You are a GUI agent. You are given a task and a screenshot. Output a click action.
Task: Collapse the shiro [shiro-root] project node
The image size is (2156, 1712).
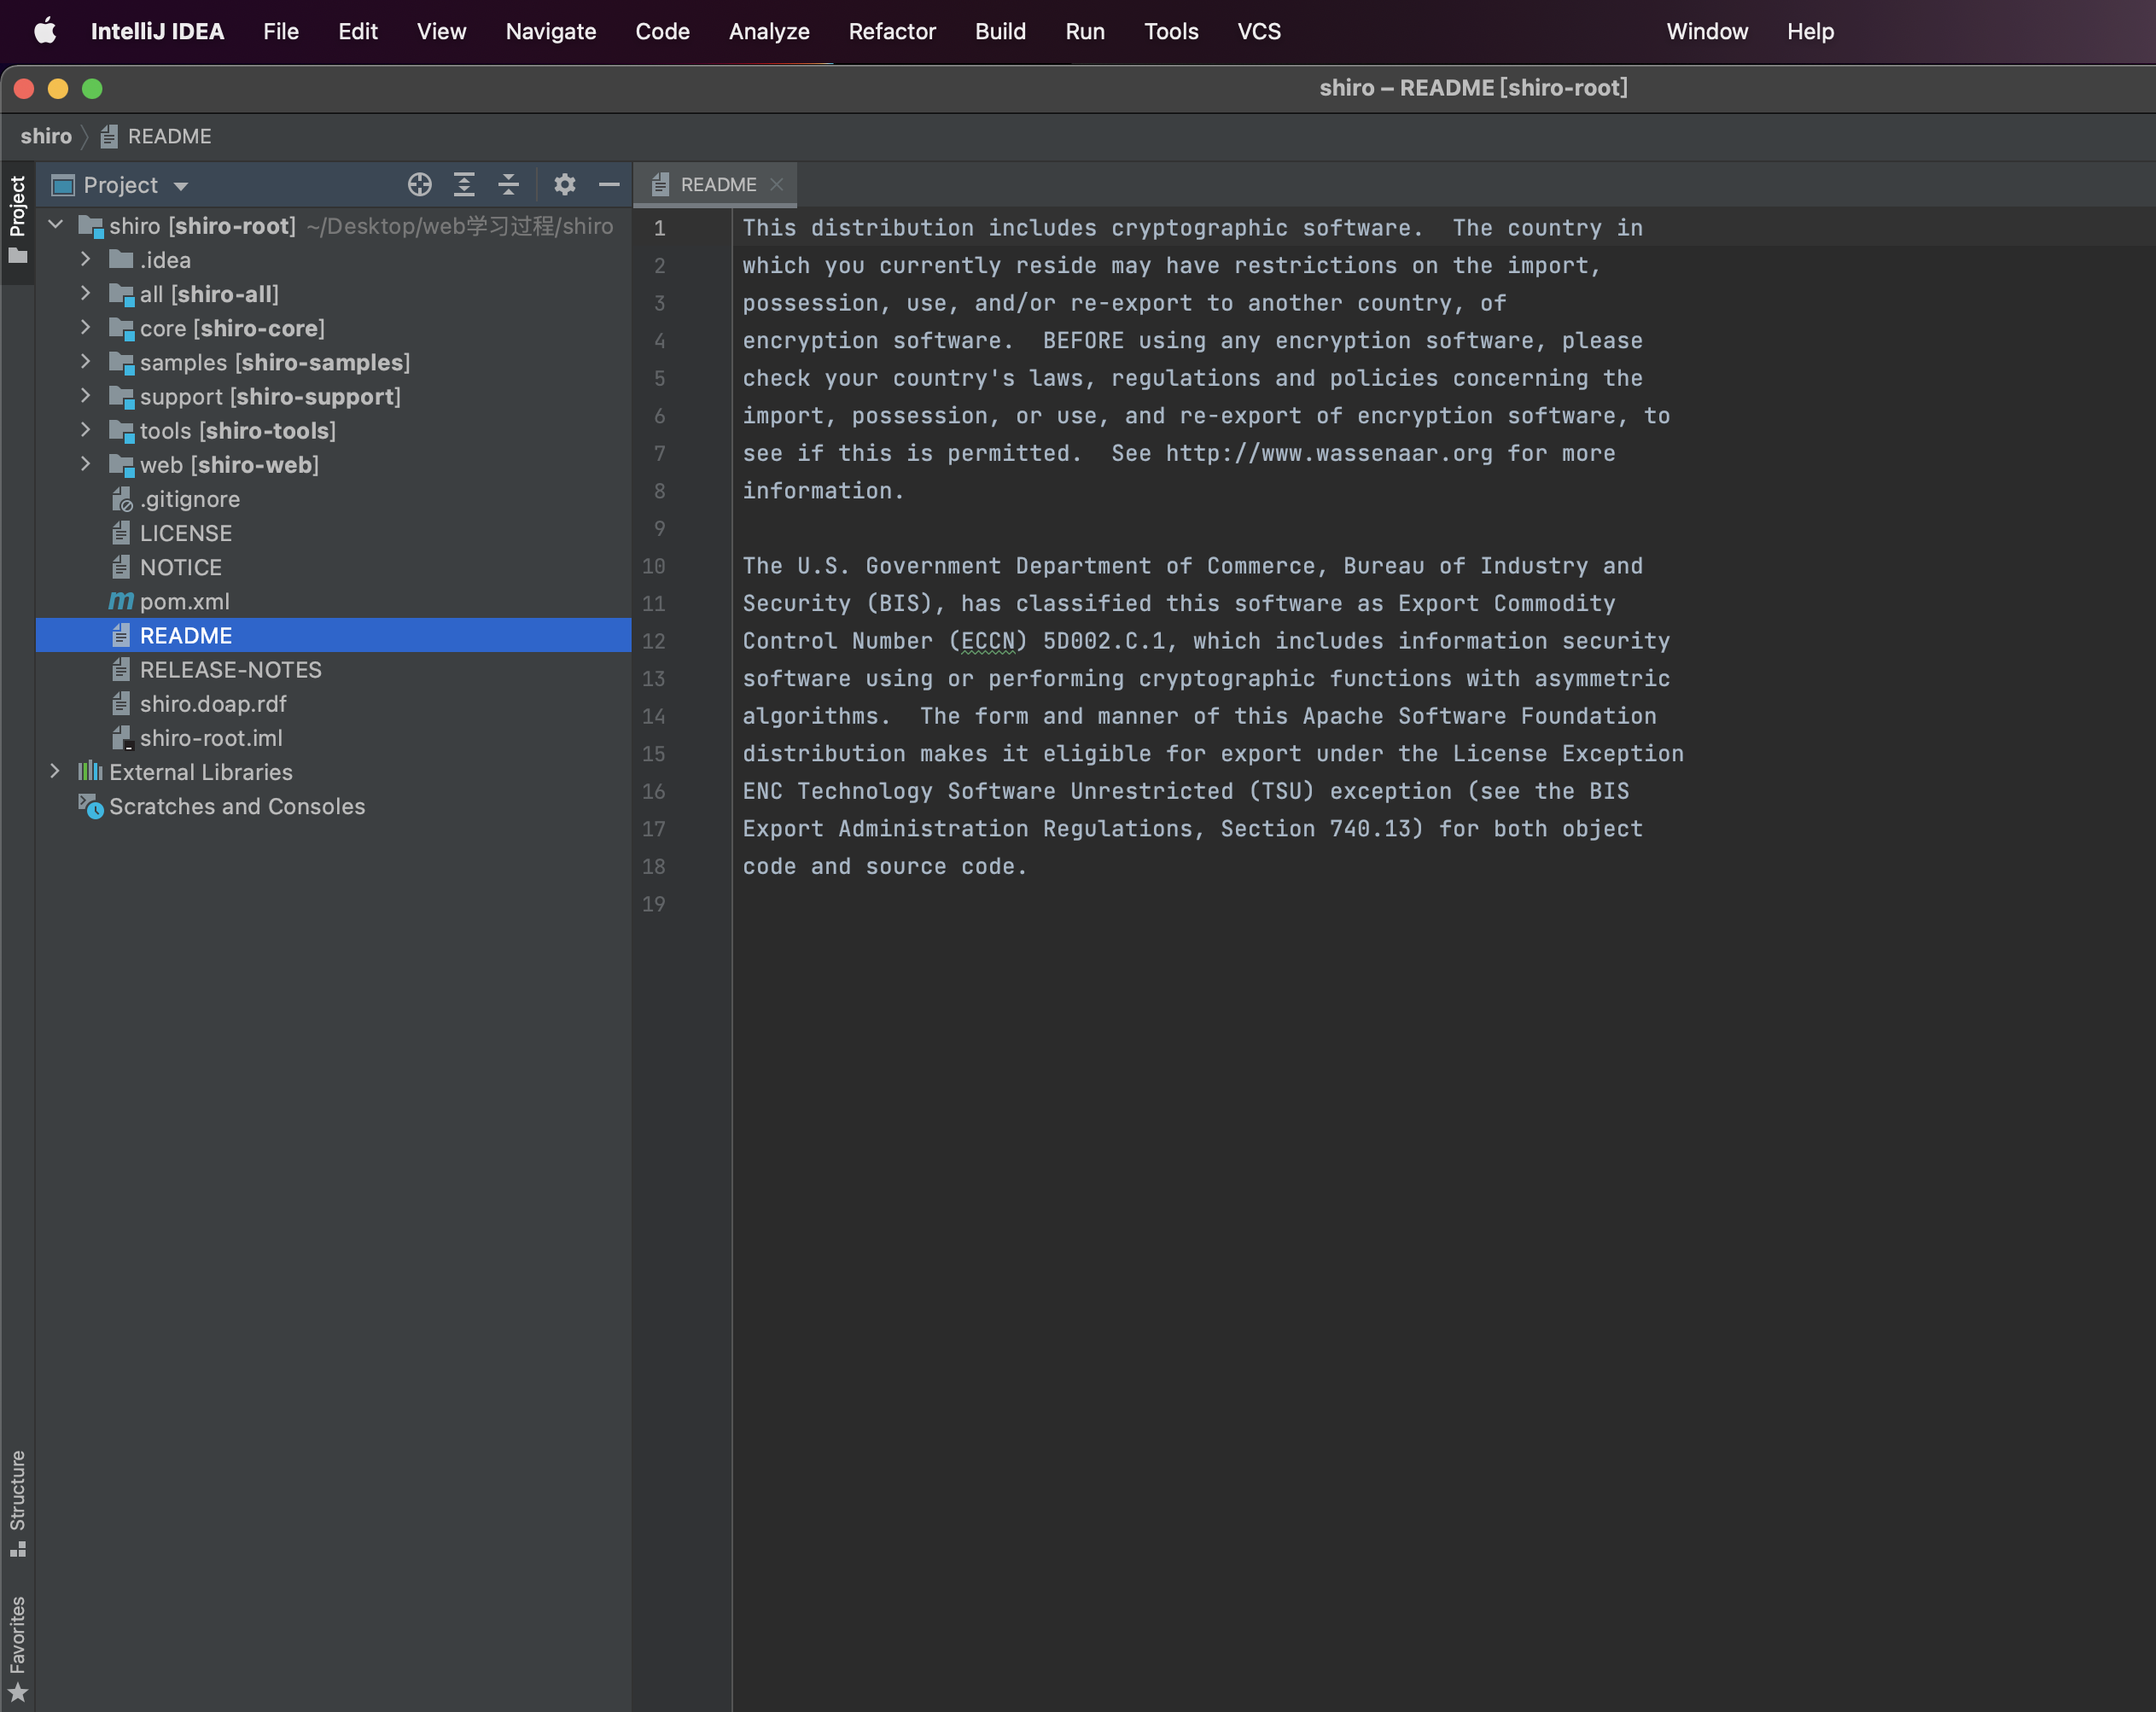pos(56,226)
